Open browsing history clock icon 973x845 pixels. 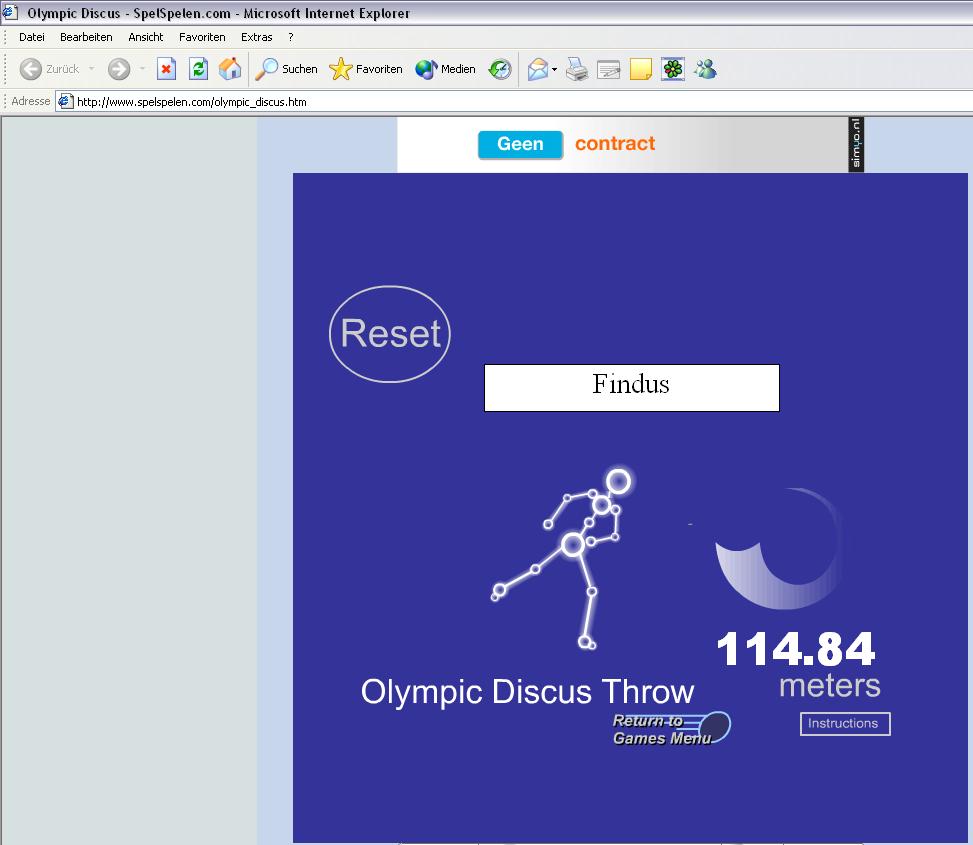click(x=500, y=69)
